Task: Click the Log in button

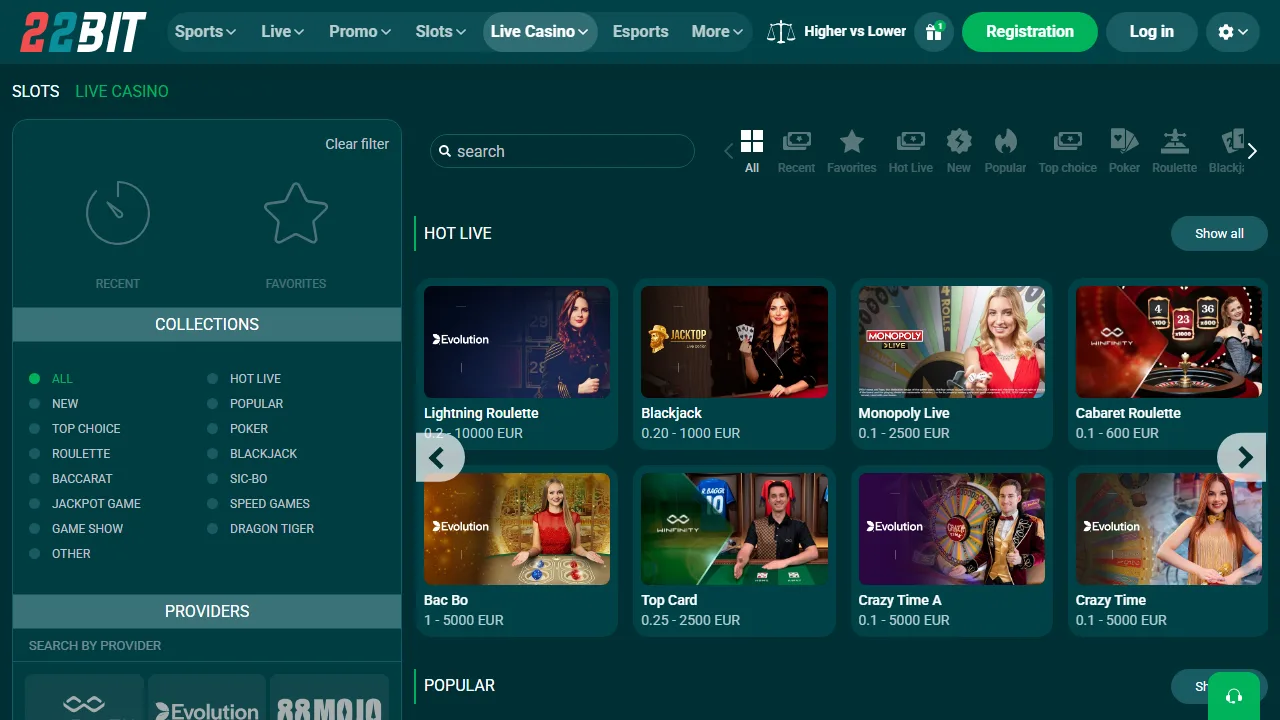Action: pyautogui.click(x=1152, y=32)
